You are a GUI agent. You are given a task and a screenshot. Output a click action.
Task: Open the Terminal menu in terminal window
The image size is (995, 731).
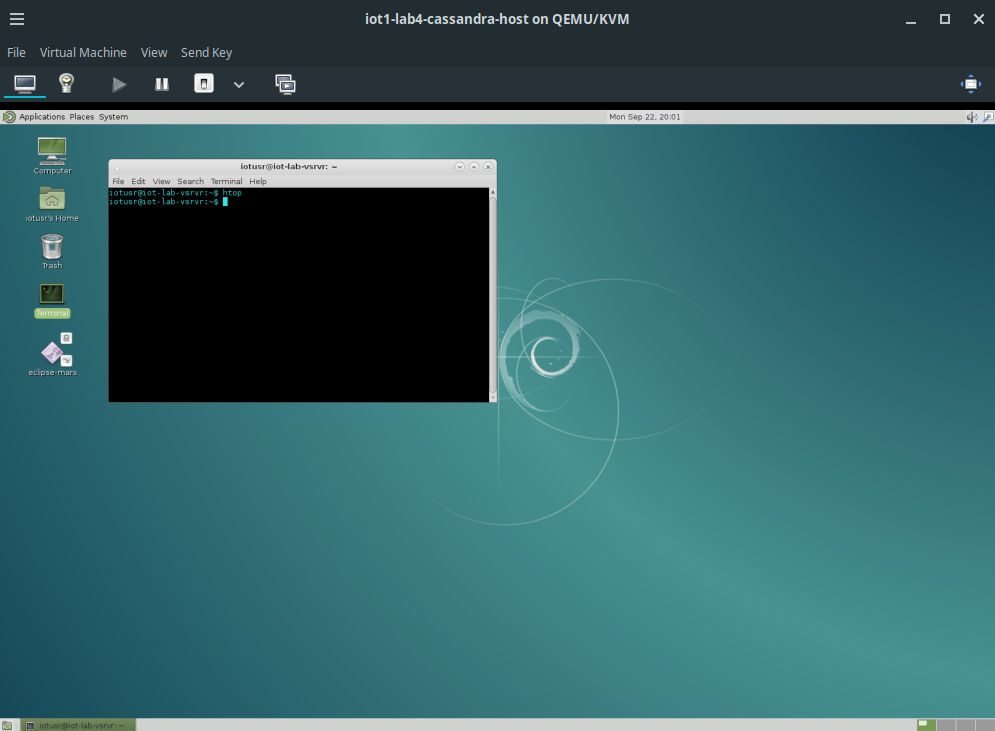coord(226,181)
